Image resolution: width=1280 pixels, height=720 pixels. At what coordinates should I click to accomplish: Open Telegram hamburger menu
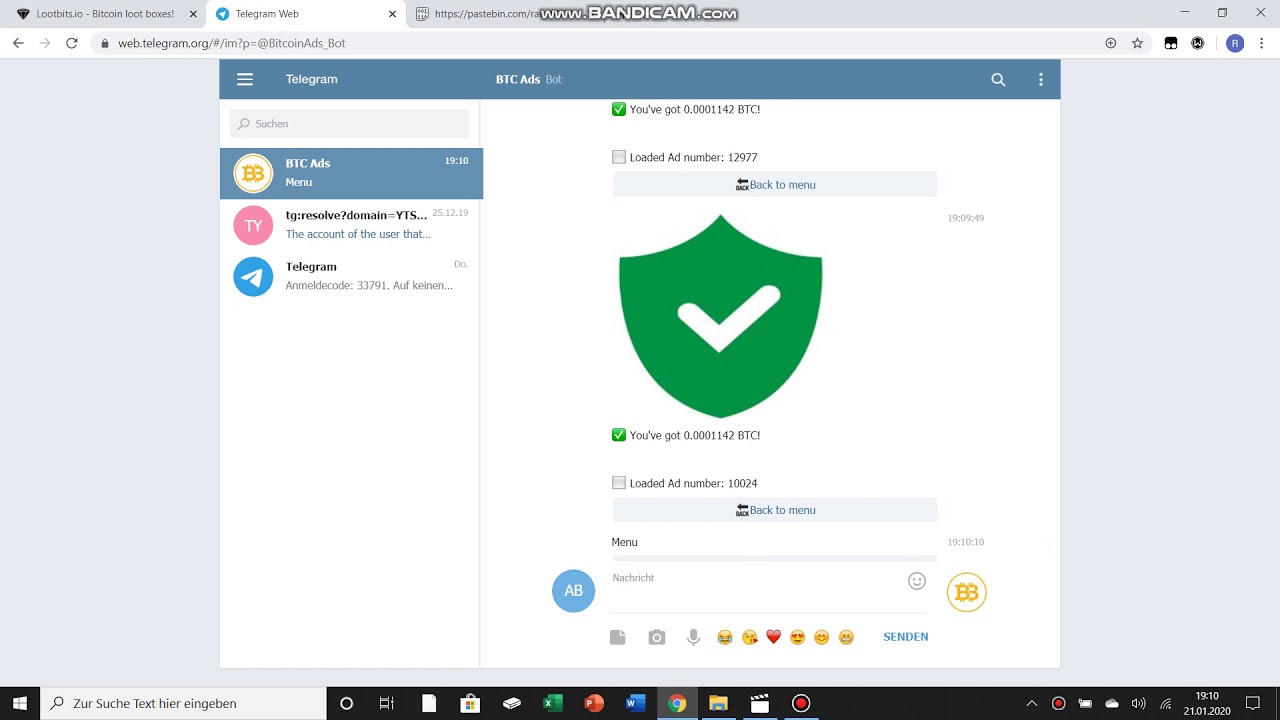pos(245,79)
